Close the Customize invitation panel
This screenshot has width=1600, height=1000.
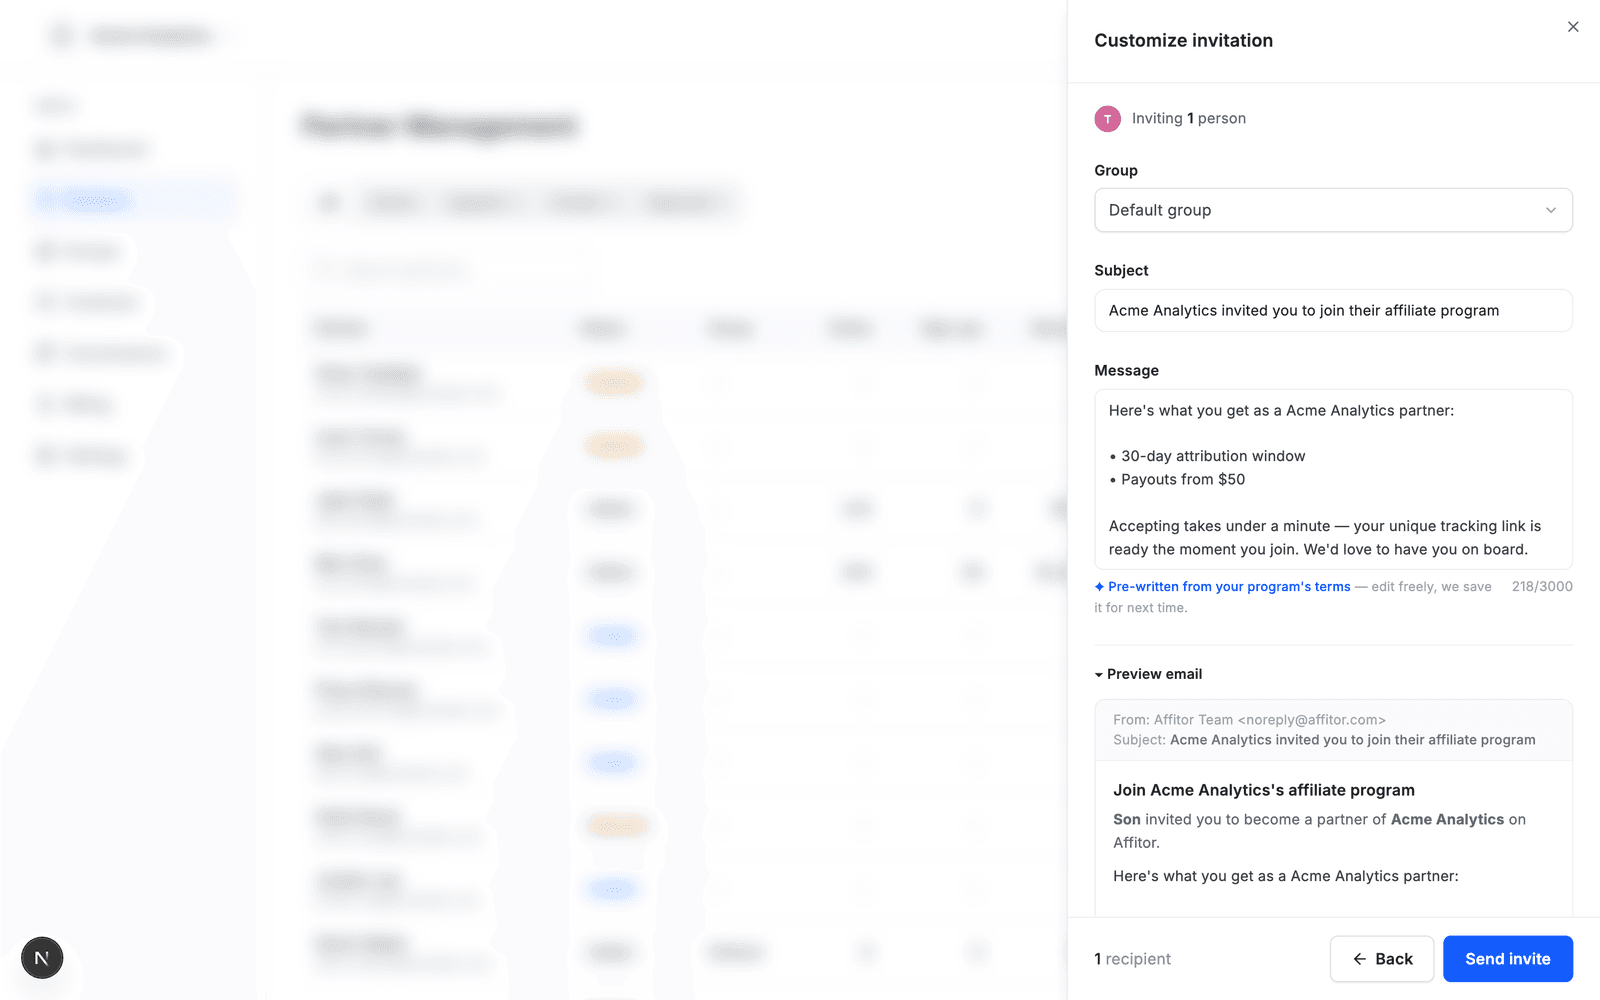pyautogui.click(x=1573, y=27)
